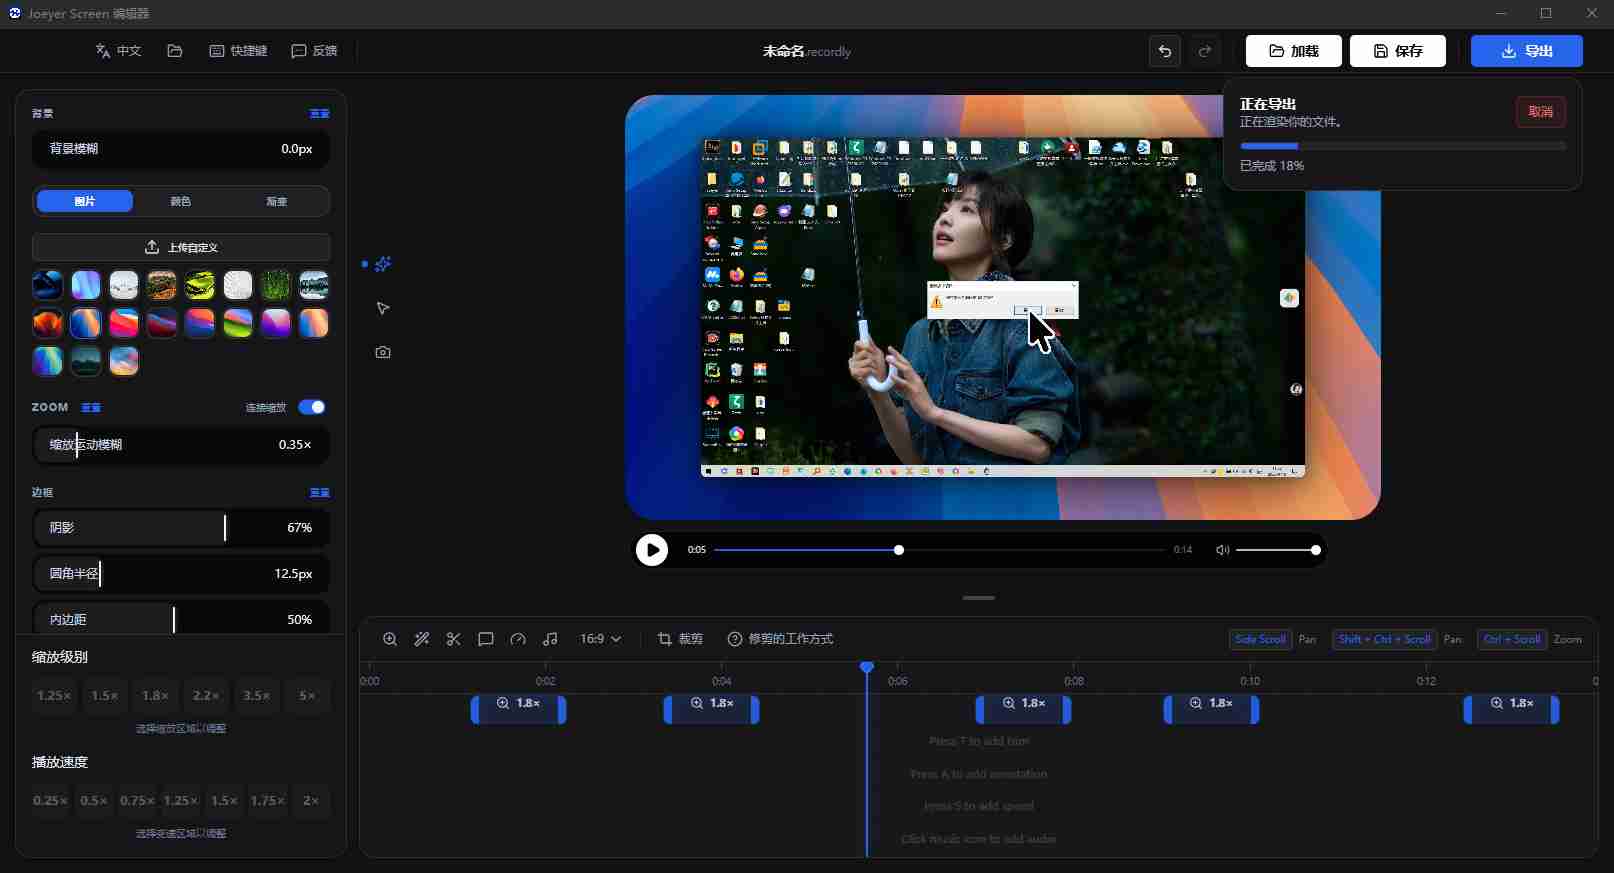Click the annotation box icon in timeline toolbar
Screen dimensions: 1614x873
pos(486,639)
